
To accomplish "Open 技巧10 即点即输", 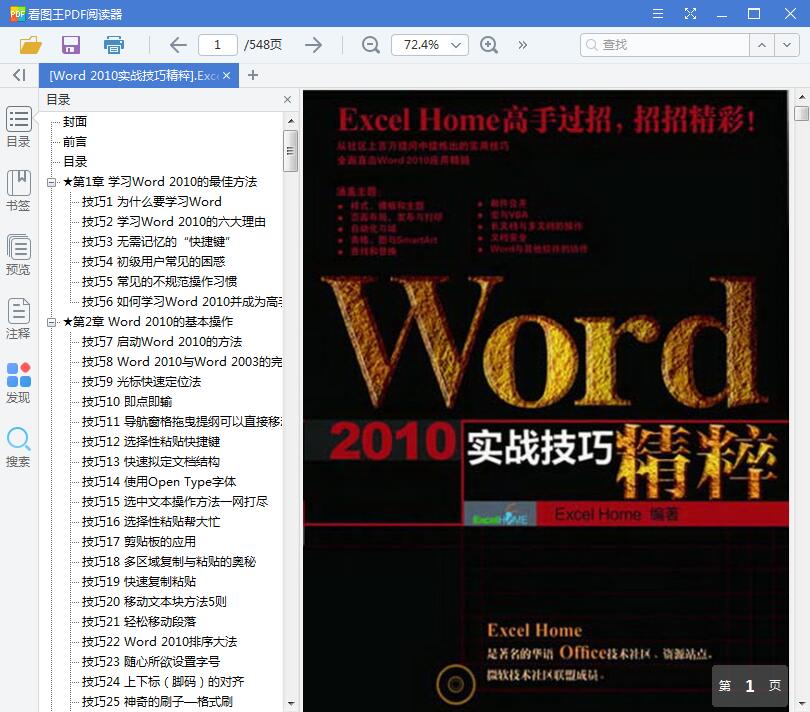I will [x=127, y=401].
